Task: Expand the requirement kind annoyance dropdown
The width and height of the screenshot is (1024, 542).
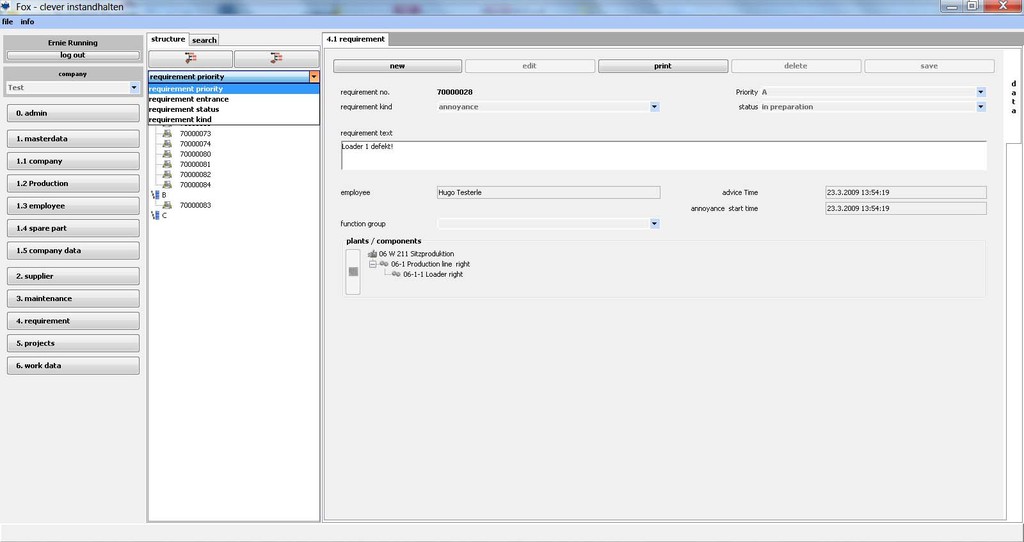Action: 654,107
